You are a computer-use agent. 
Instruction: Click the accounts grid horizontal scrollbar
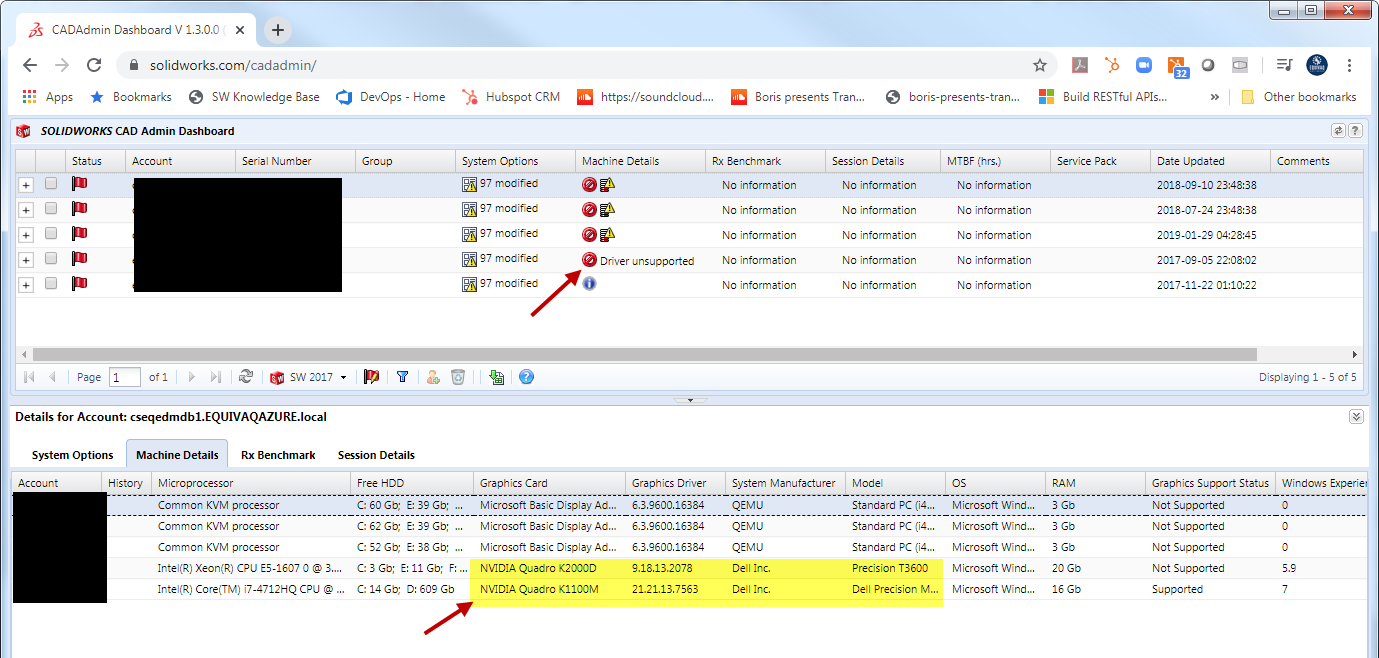[644, 354]
